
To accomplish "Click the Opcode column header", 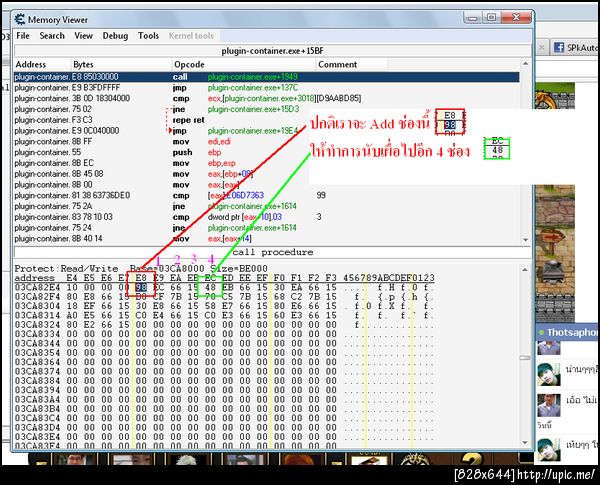I will pos(244,65).
